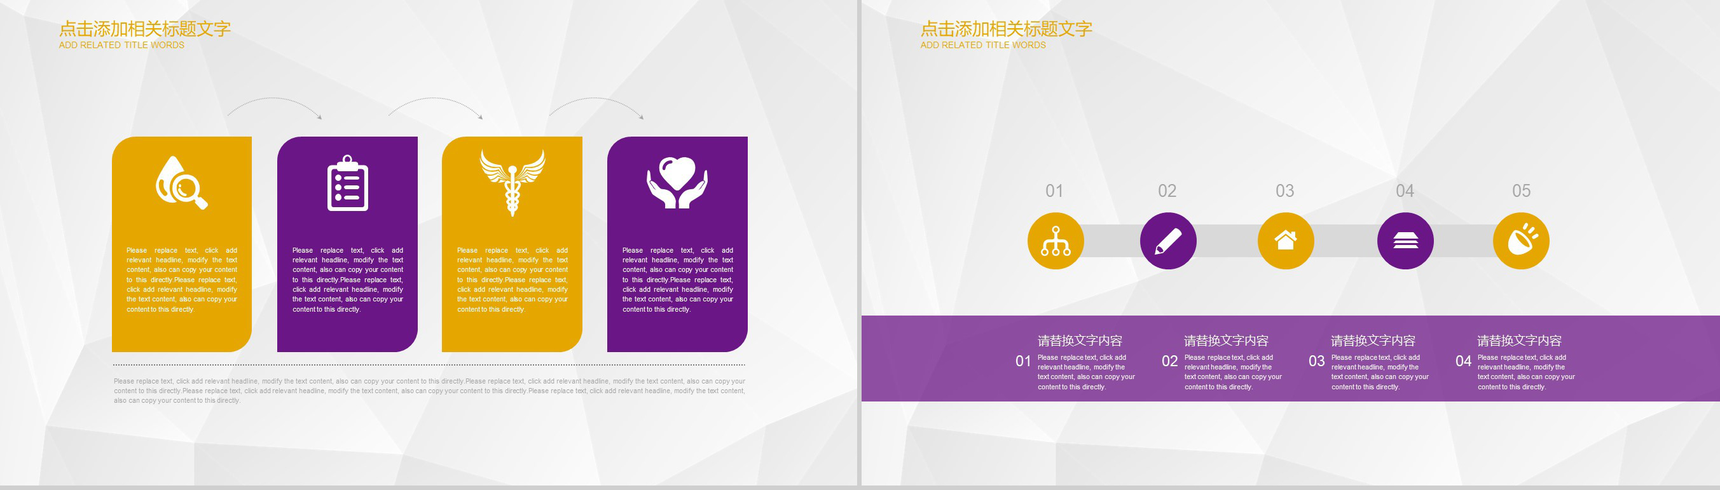Click right slide 'ADD RELATED TITLE WORDS' subtitle

tap(983, 45)
